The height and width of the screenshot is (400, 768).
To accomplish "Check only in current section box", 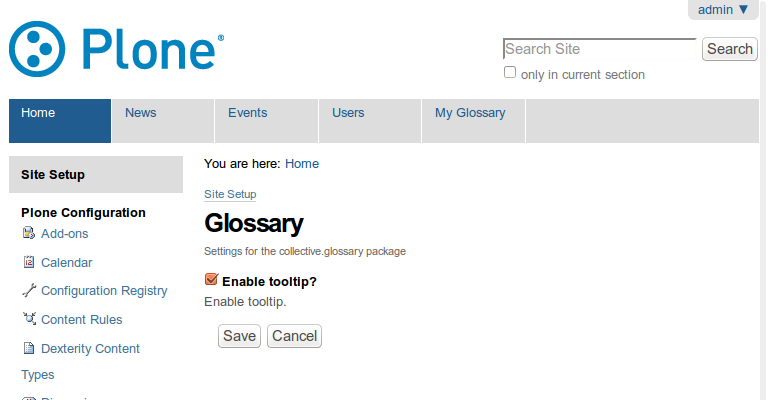I will [510, 72].
